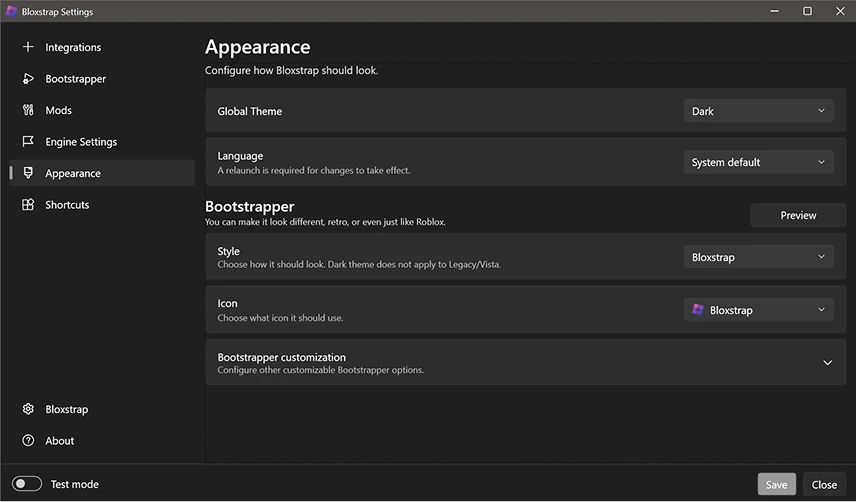Click the Integrations plus icon
Image resolution: width=856 pixels, height=502 pixels.
(28, 47)
